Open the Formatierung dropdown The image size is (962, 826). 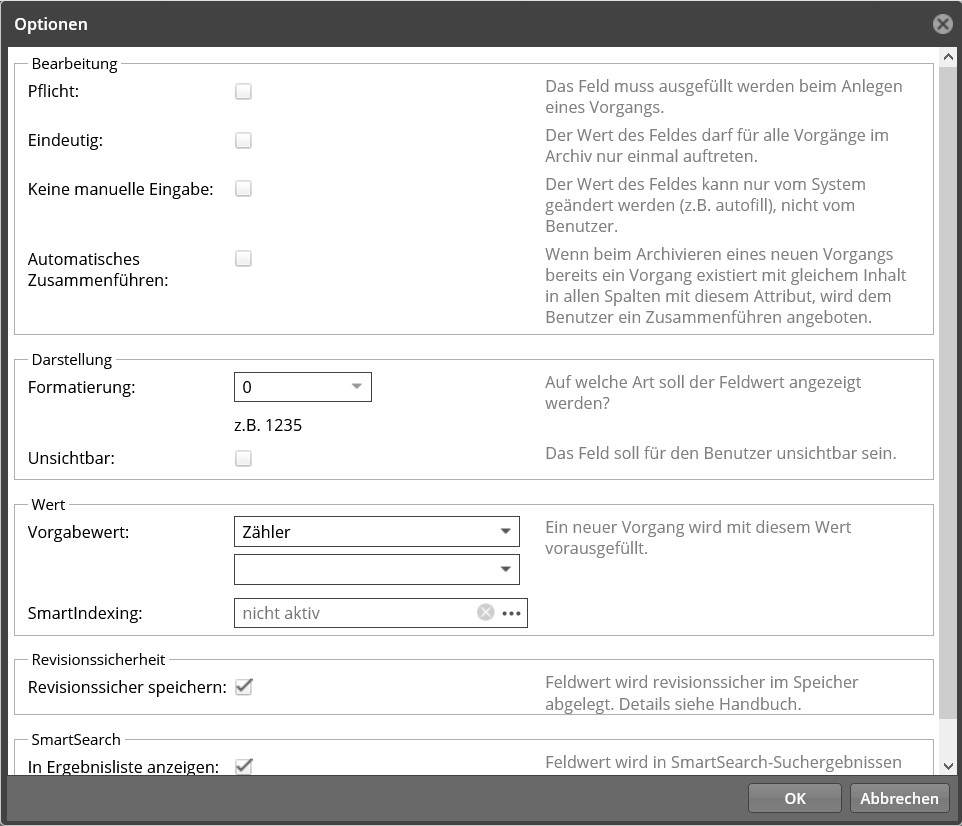(302, 387)
